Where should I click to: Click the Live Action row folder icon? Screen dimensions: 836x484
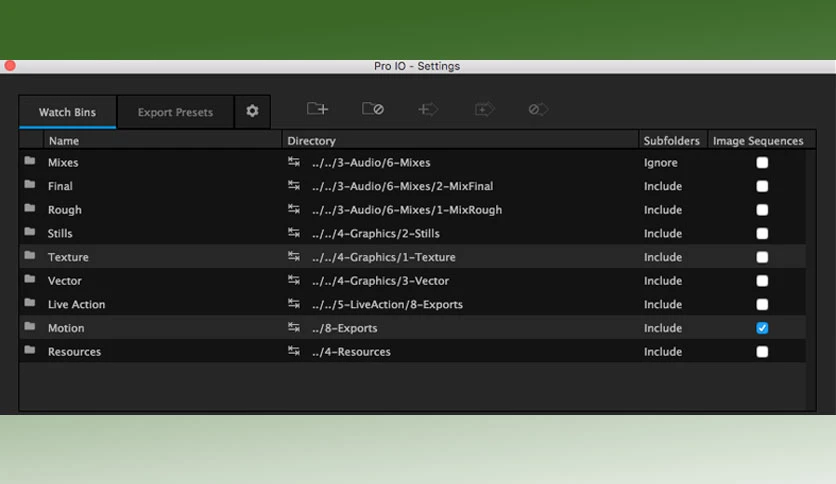click(30, 303)
